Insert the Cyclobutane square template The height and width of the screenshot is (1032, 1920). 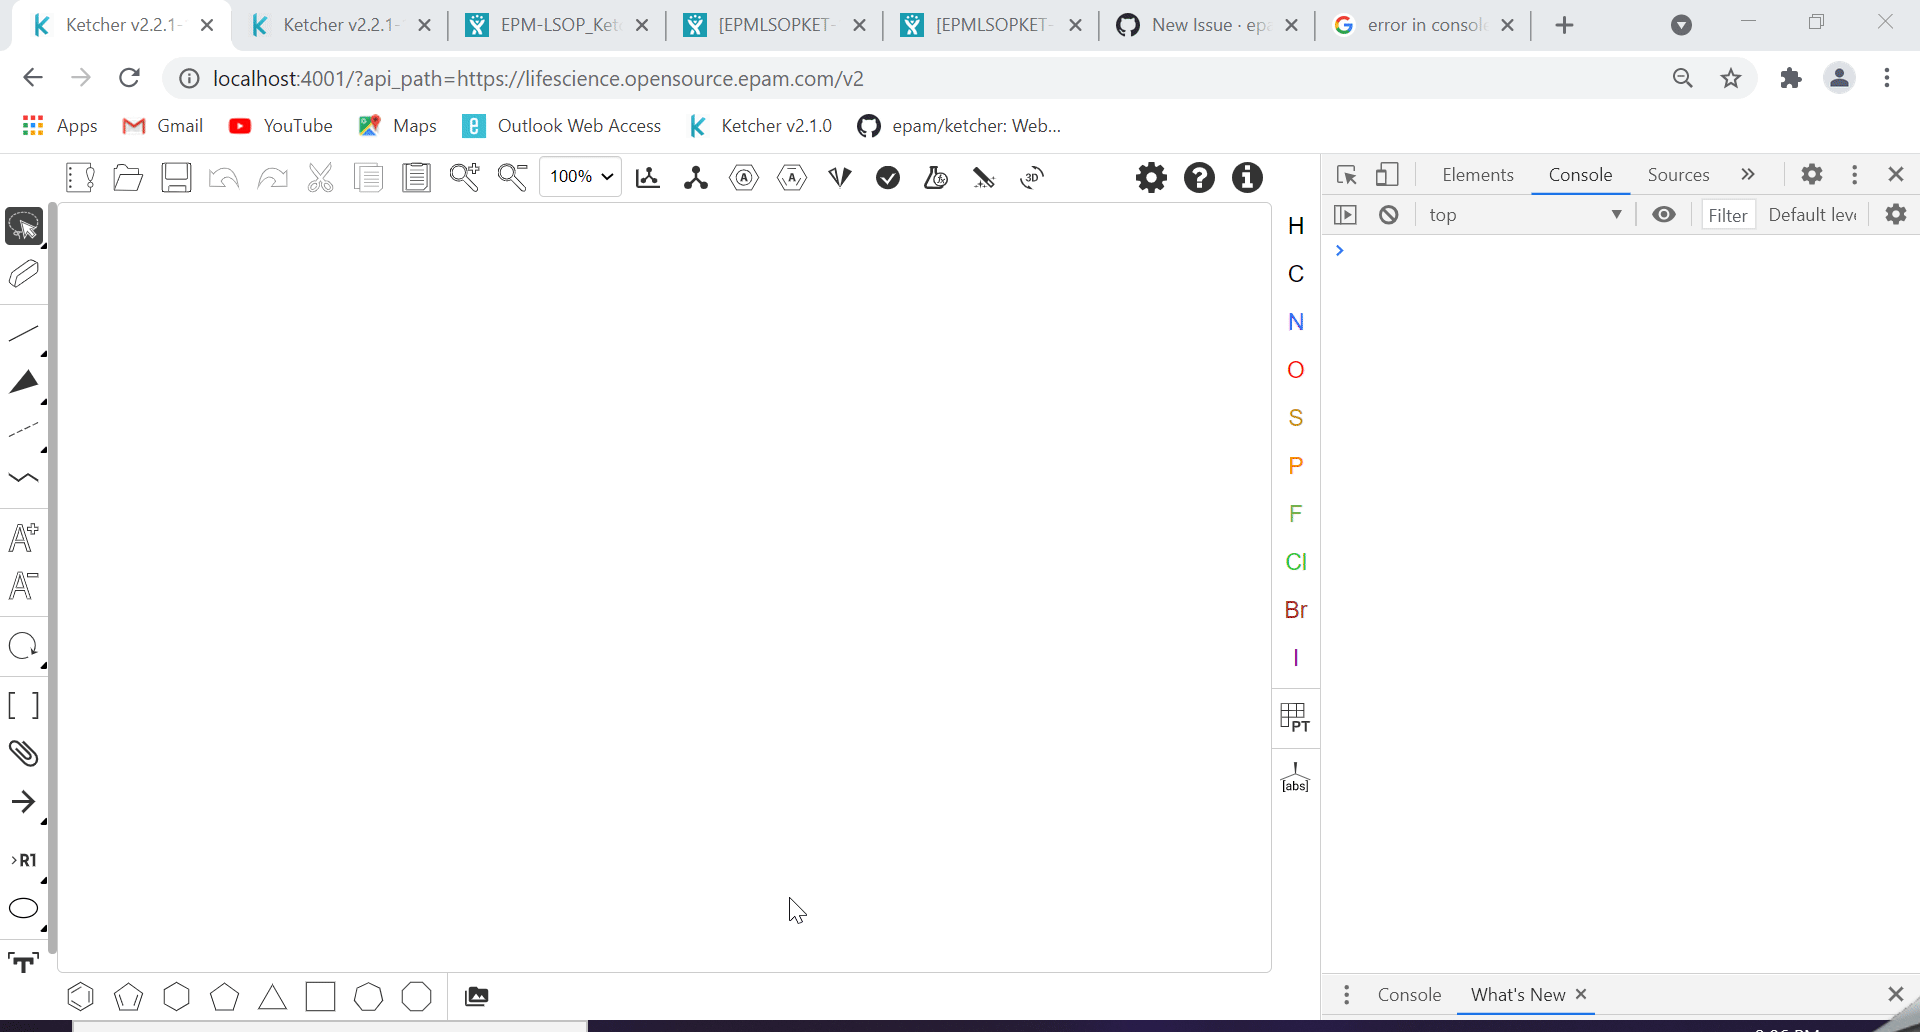[320, 997]
